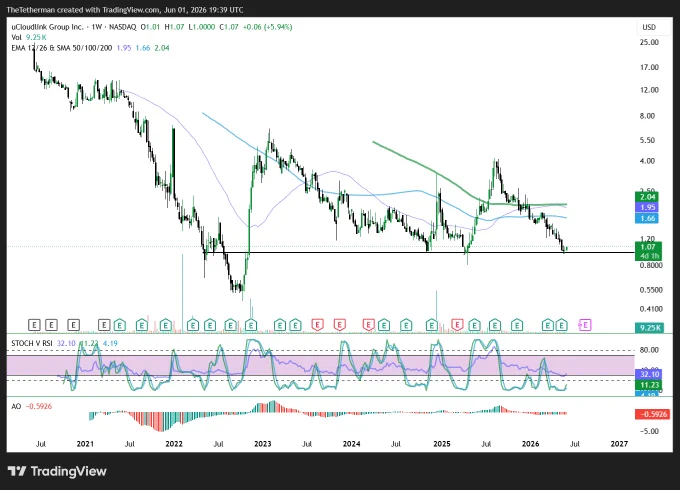The width and height of the screenshot is (680, 490).
Task: Click the 17.00 price axis label
Action: pos(649,67)
